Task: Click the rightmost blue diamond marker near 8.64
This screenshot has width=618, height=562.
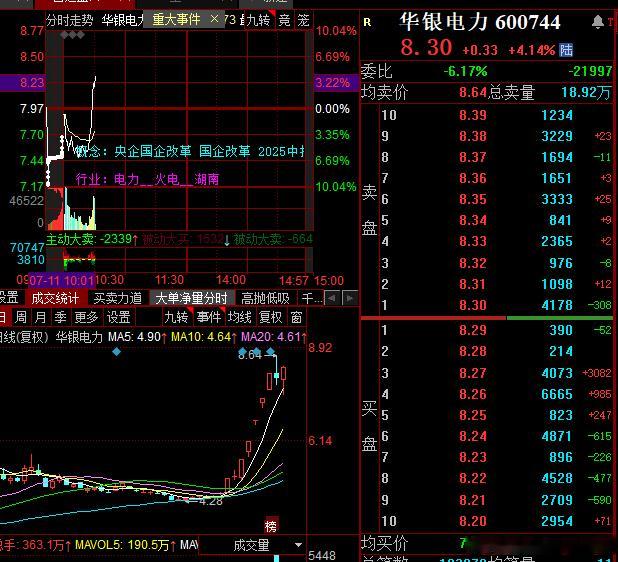Action: point(270,351)
